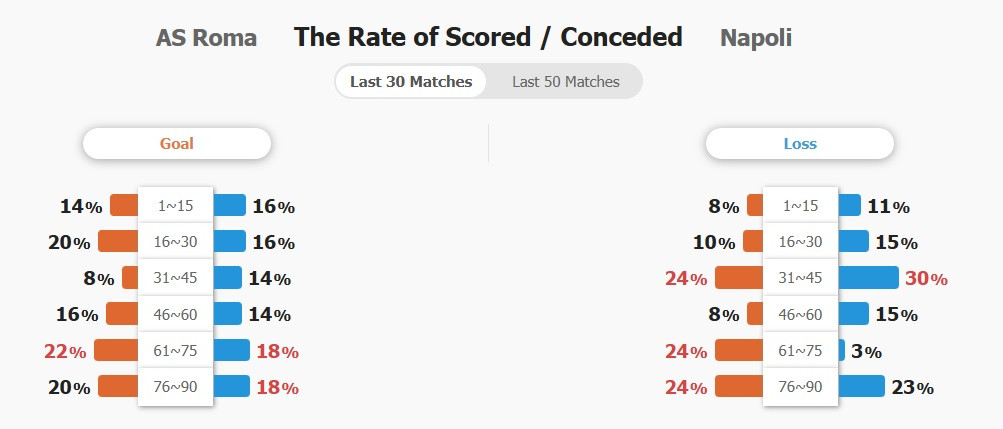Click the Goal pill button
This screenshot has height=429, width=1003.
click(177, 143)
